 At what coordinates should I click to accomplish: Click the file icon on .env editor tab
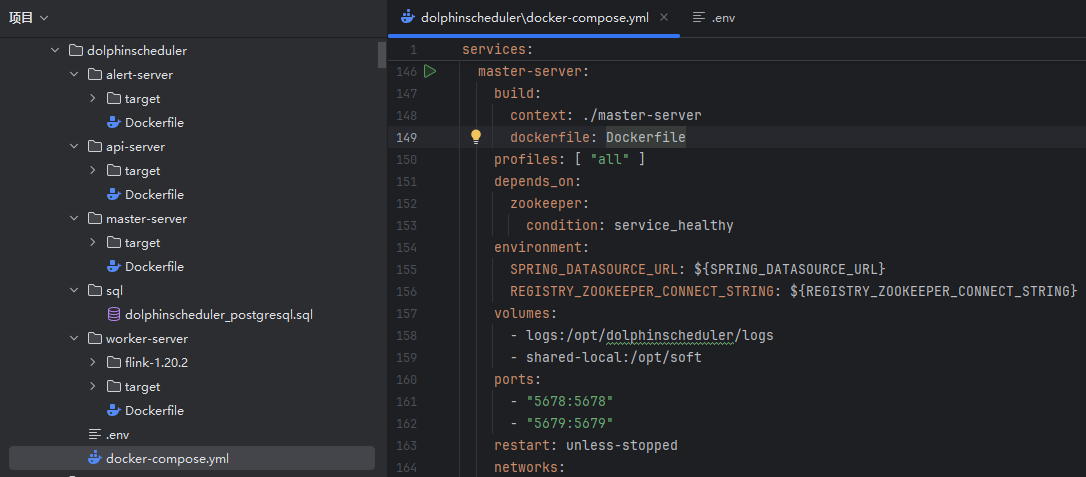(699, 17)
